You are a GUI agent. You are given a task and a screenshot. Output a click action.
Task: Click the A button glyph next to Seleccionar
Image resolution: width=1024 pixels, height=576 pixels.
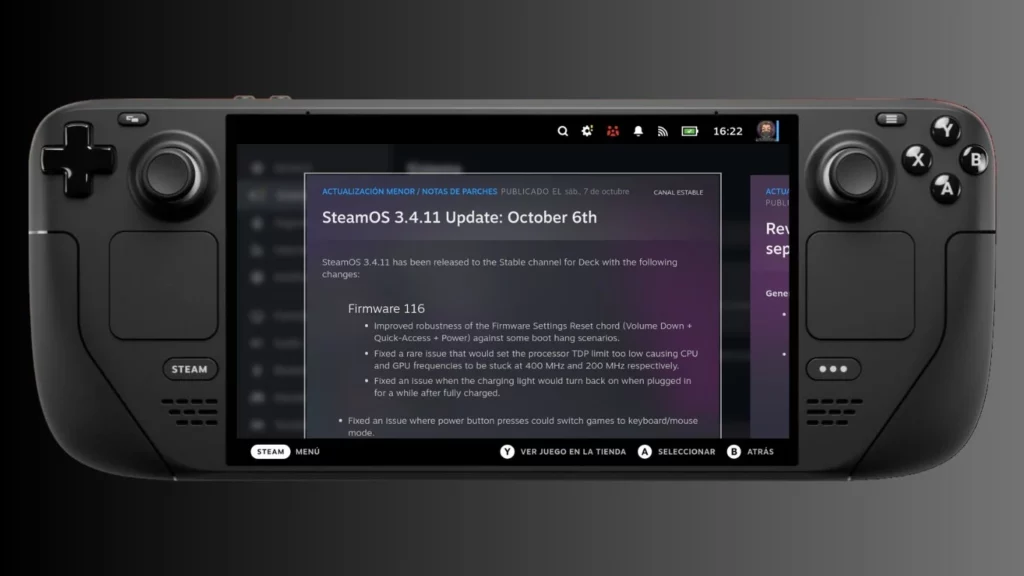[x=645, y=452]
